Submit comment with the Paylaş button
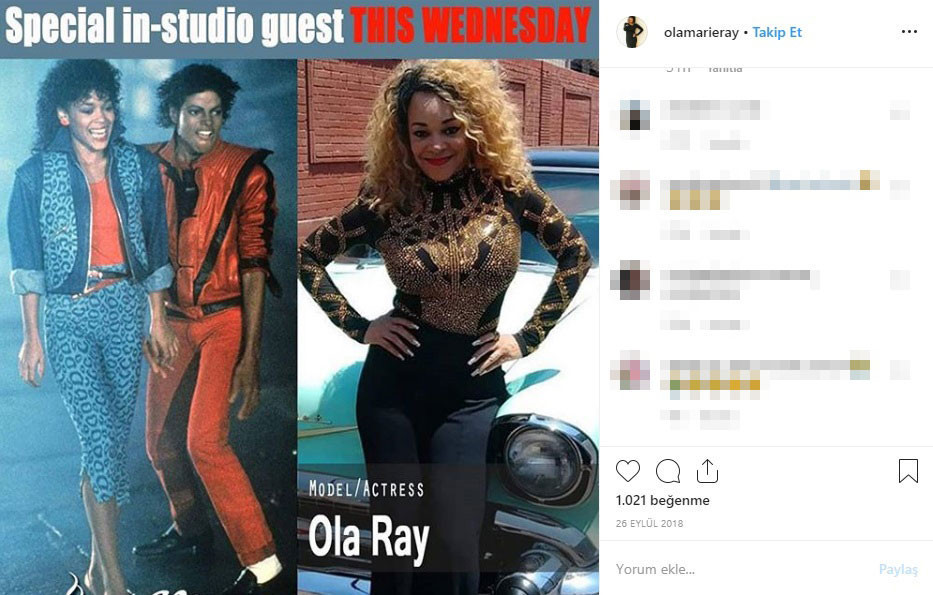This screenshot has width=933, height=595. (x=898, y=569)
